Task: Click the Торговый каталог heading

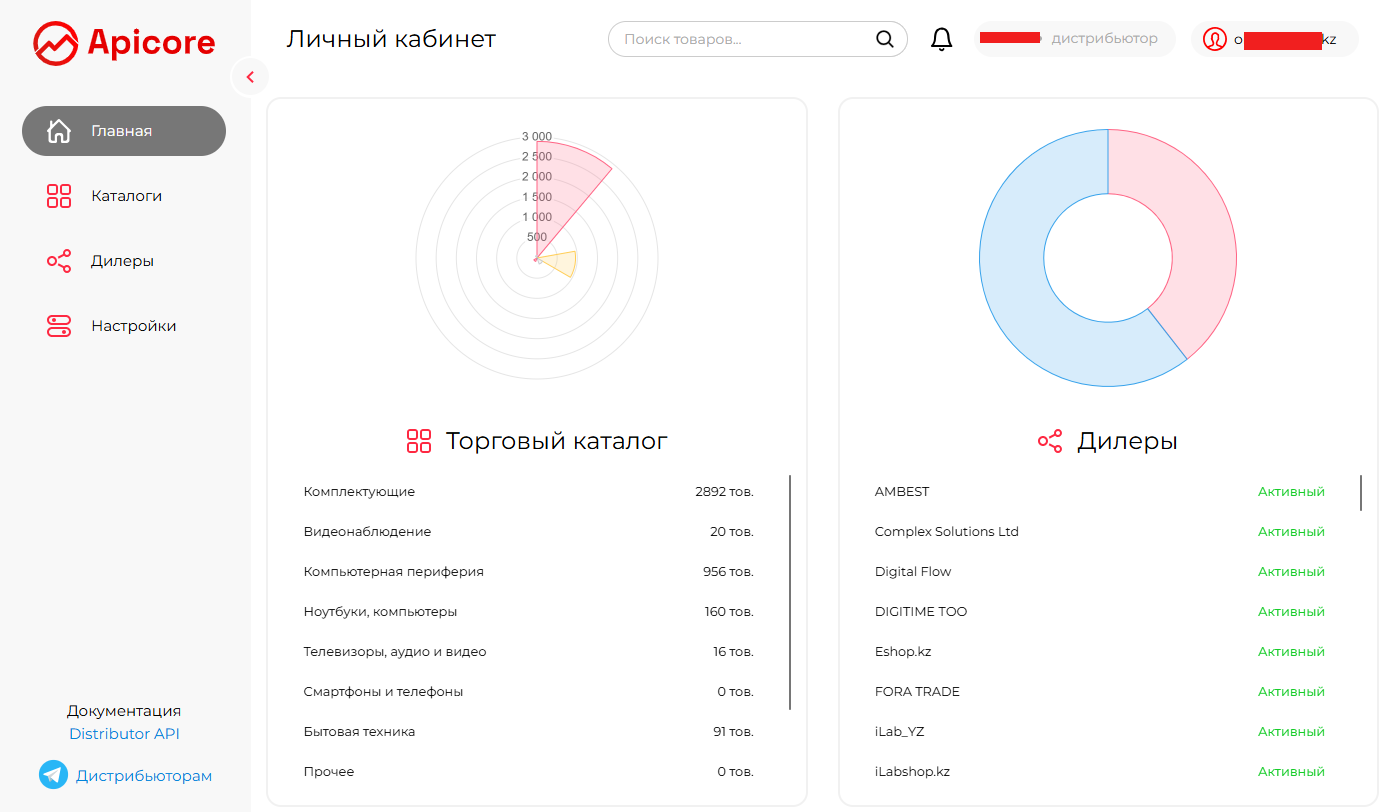Action: coord(556,441)
